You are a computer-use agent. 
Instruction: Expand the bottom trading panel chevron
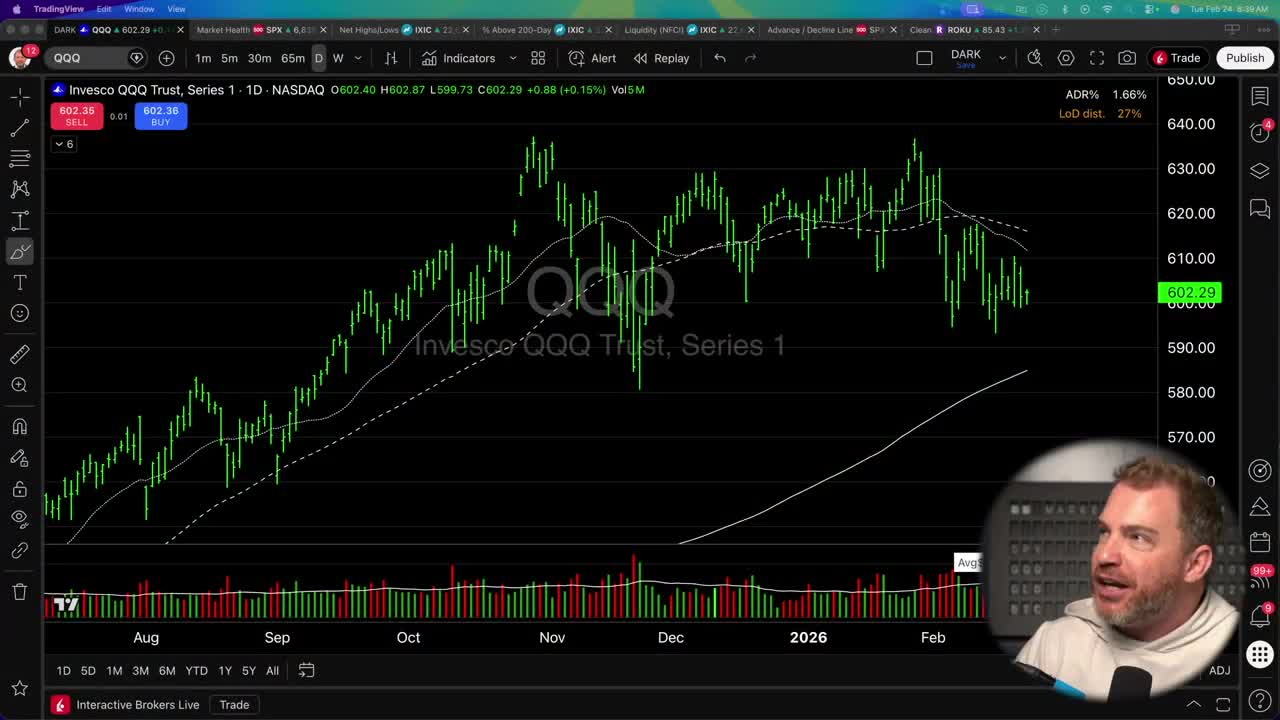[x=1193, y=705]
